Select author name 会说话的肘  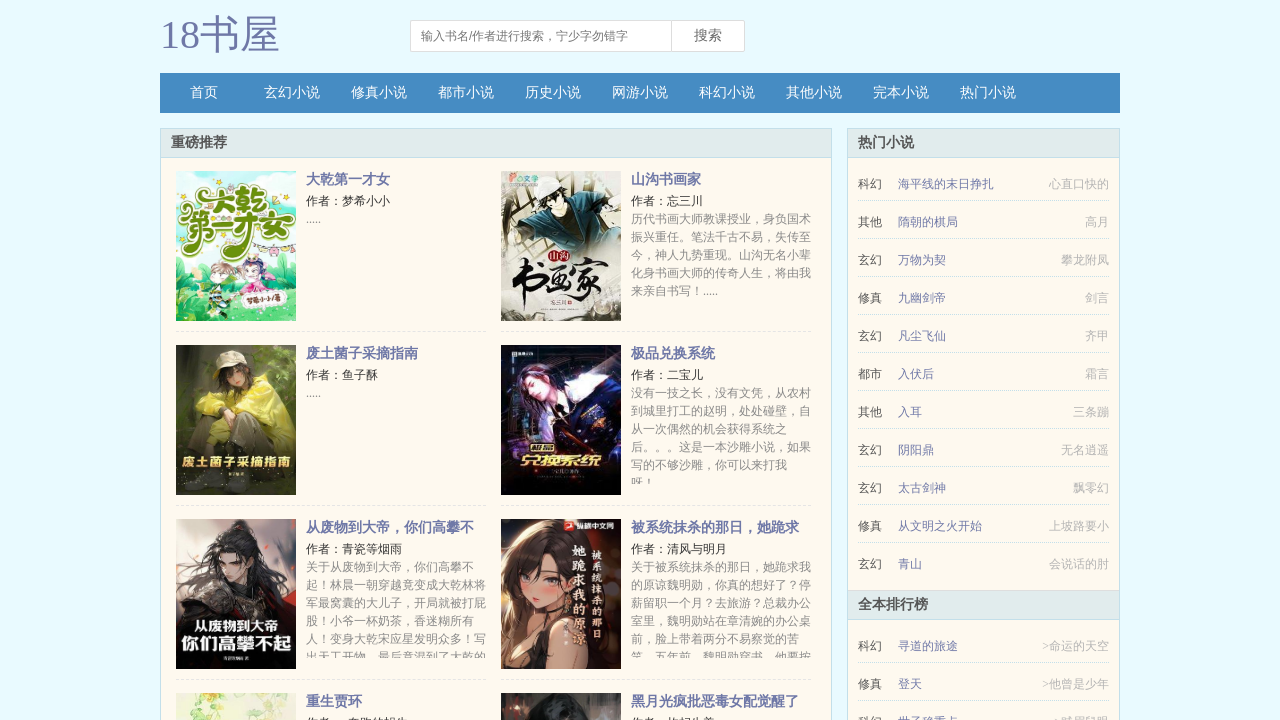tap(1079, 564)
